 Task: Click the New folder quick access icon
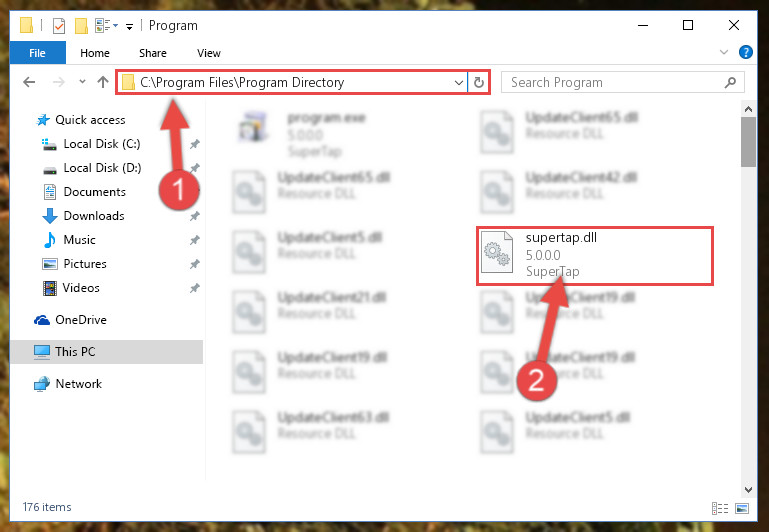point(81,25)
